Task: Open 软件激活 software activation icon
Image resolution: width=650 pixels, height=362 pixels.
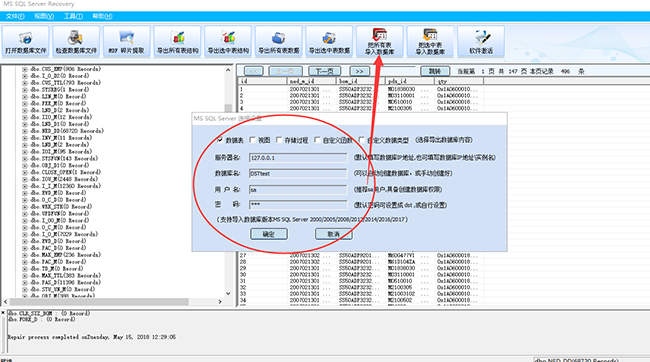Action: (x=481, y=41)
